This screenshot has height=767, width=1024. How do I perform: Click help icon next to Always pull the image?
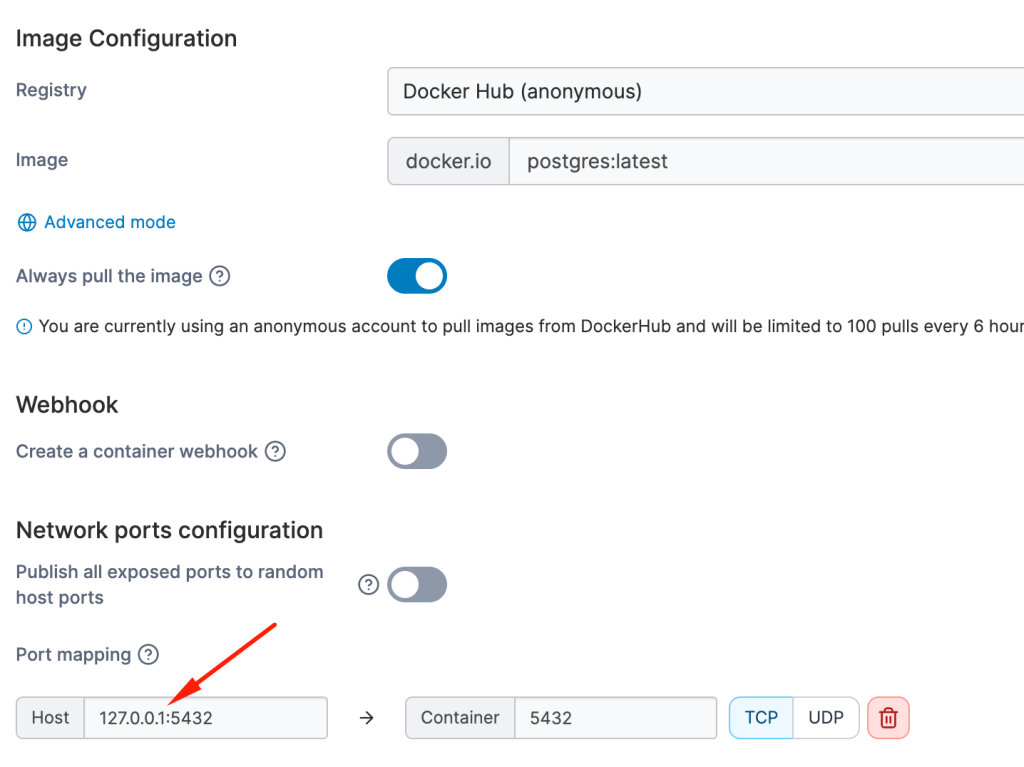[220, 276]
